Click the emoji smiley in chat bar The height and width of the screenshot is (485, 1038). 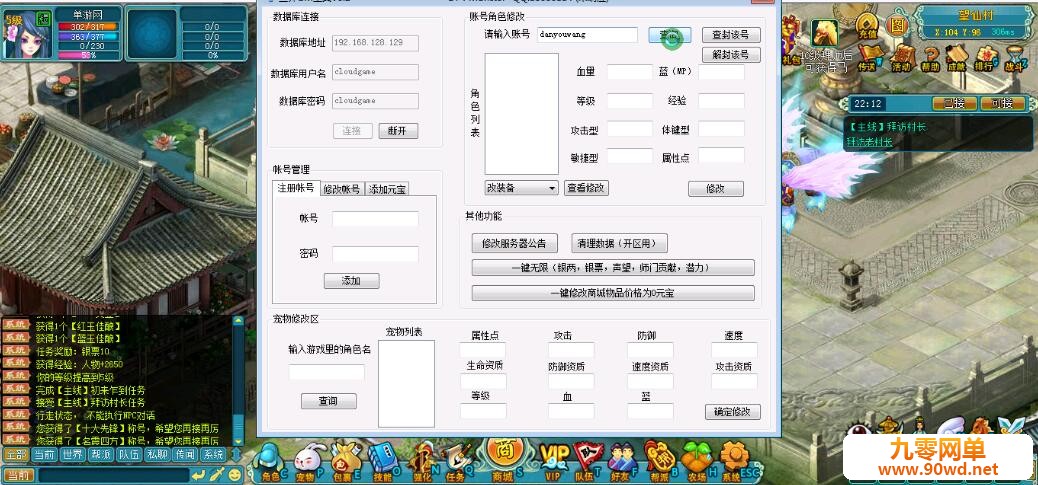tap(235, 474)
